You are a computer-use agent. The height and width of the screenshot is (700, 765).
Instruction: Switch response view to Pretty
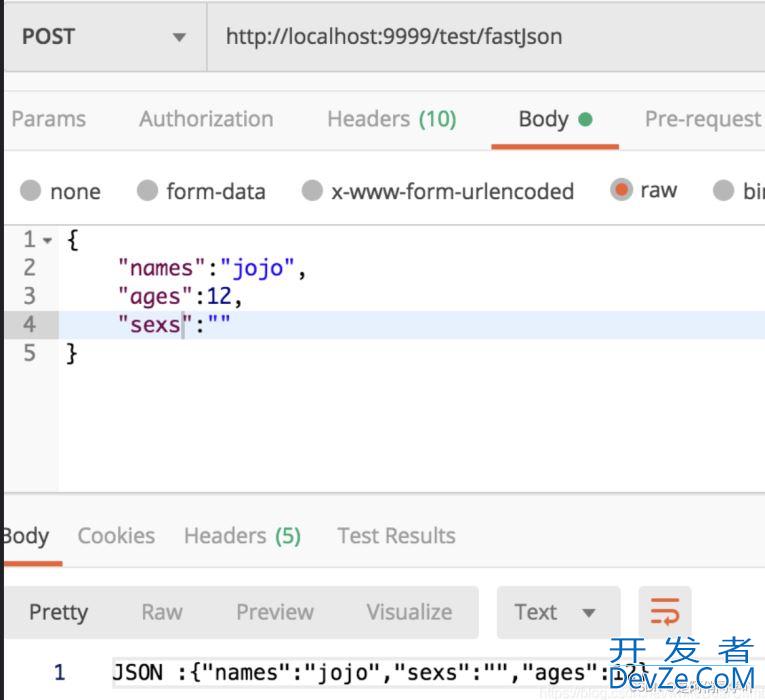(59, 612)
